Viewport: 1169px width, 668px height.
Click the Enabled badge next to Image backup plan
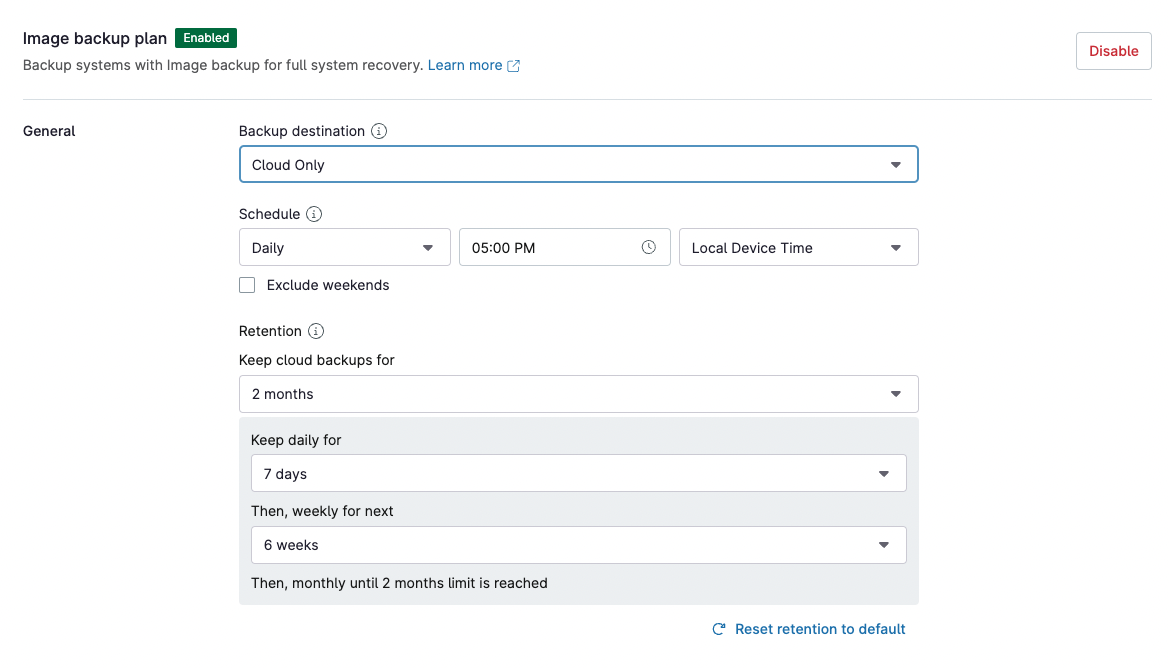click(x=206, y=38)
